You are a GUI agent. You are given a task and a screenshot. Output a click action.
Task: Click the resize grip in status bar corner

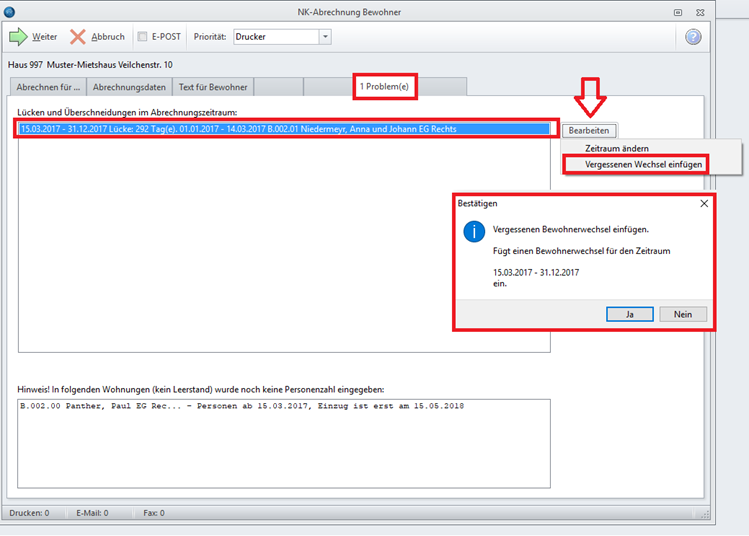click(x=705, y=514)
